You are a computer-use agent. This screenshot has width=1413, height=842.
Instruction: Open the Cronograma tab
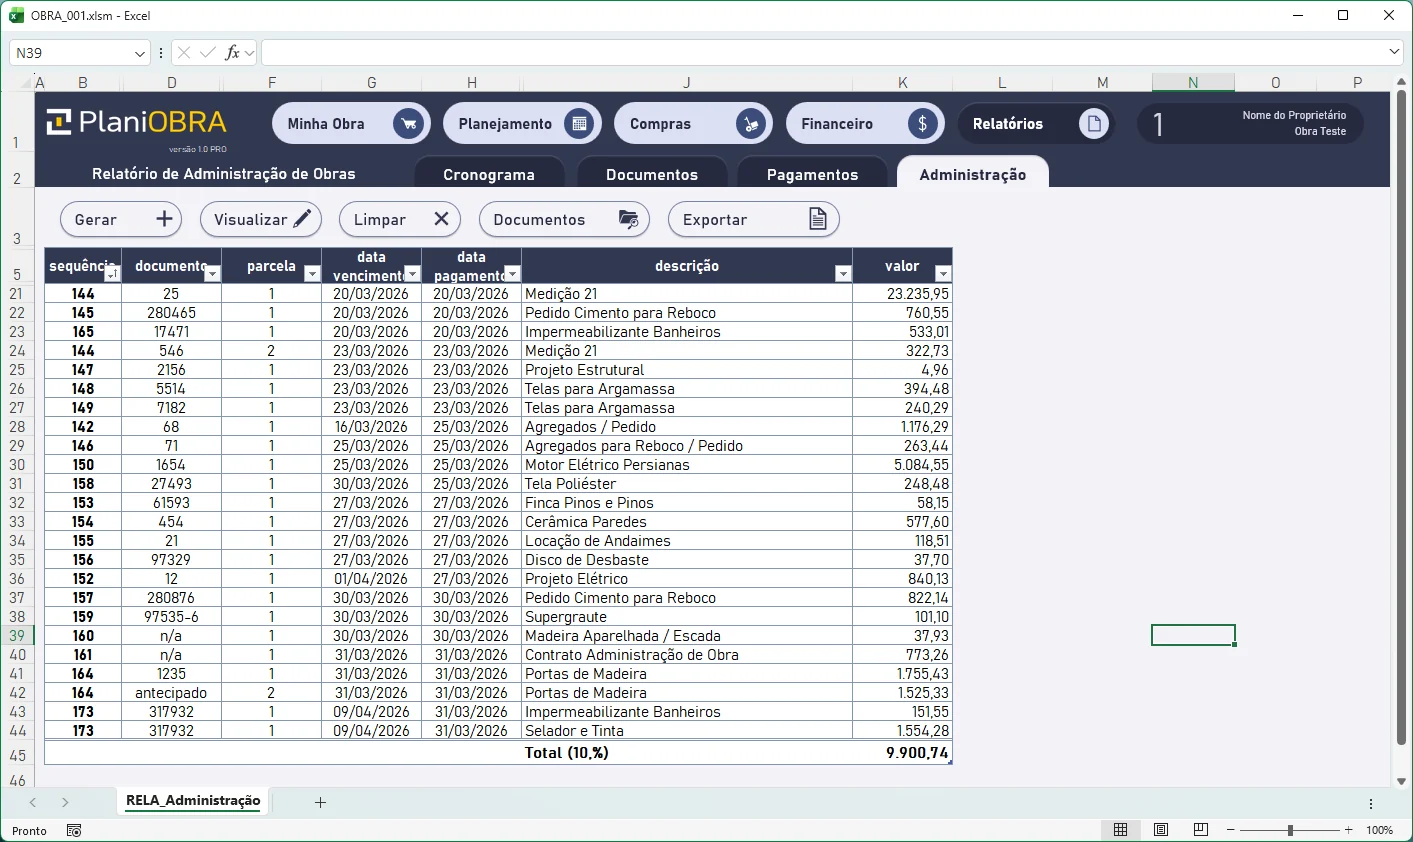489,174
